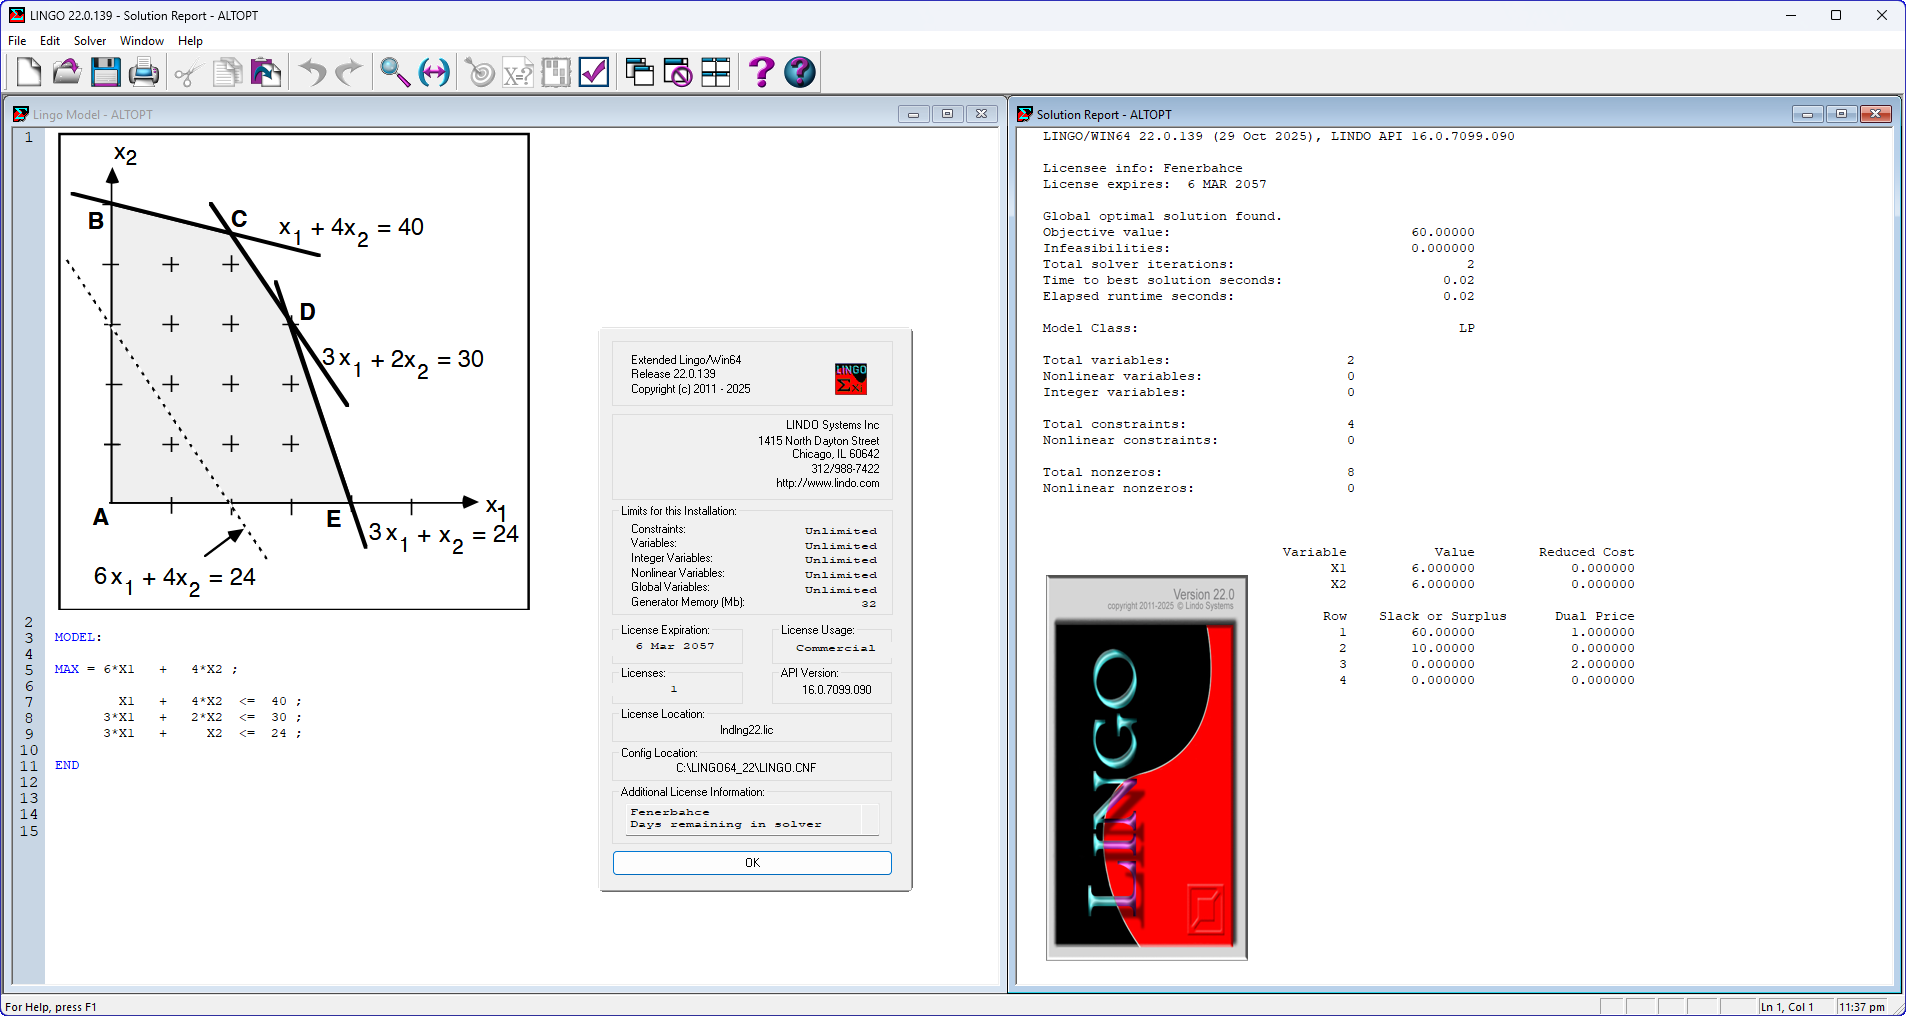Click the LINGO splash image thumbnail

pyautogui.click(x=1146, y=768)
